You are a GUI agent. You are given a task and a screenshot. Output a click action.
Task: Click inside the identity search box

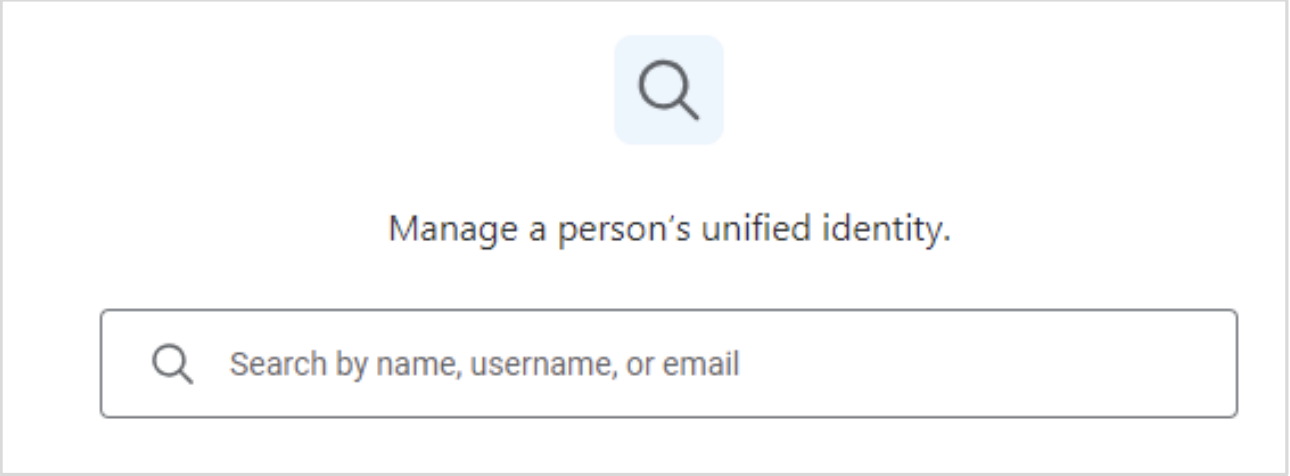pos(668,364)
